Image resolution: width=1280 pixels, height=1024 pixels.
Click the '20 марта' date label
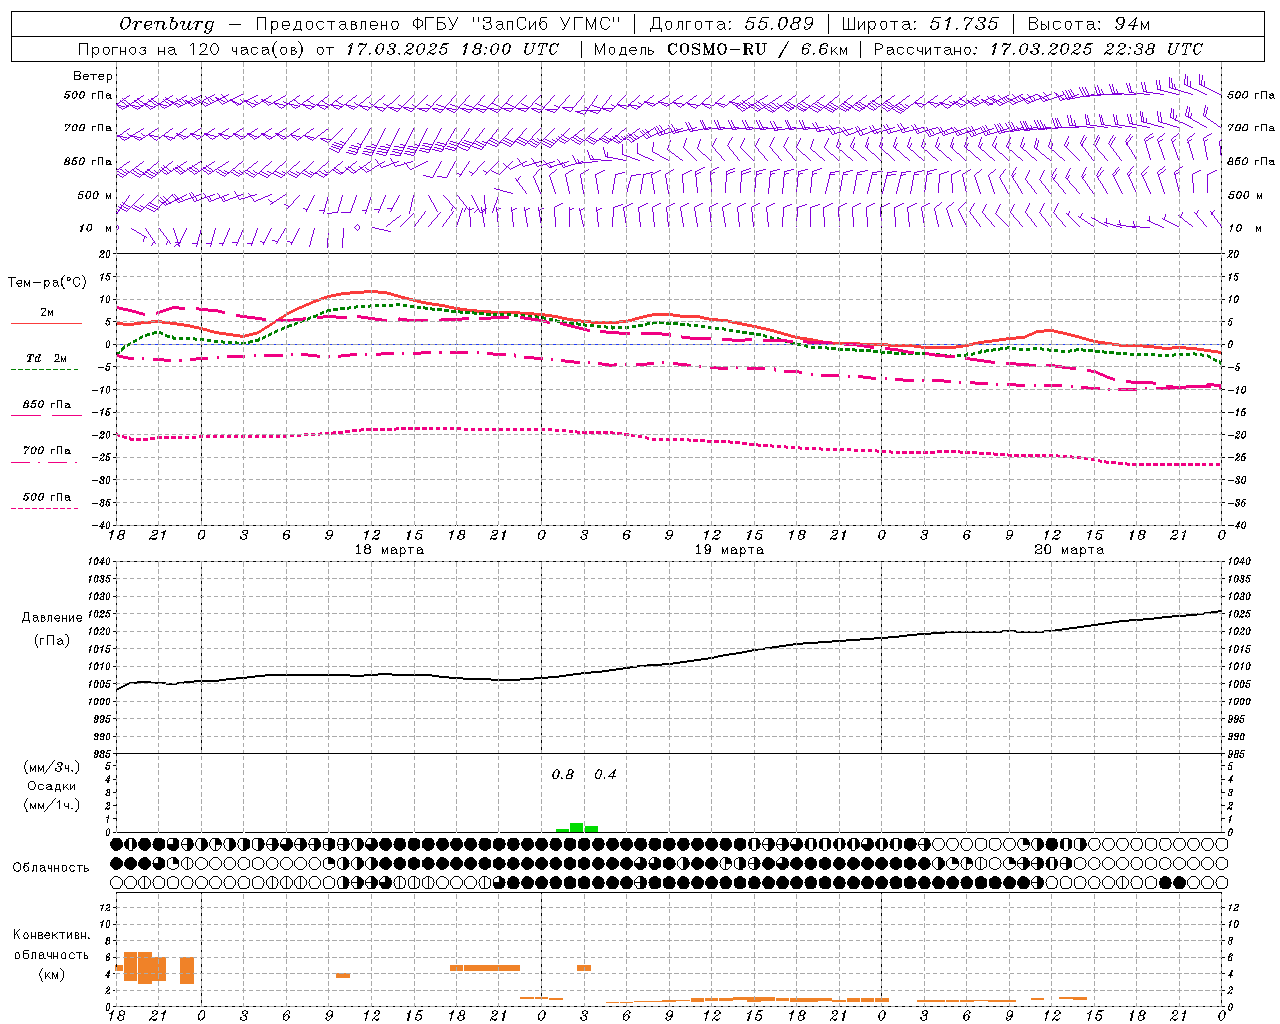click(1069, 550)
